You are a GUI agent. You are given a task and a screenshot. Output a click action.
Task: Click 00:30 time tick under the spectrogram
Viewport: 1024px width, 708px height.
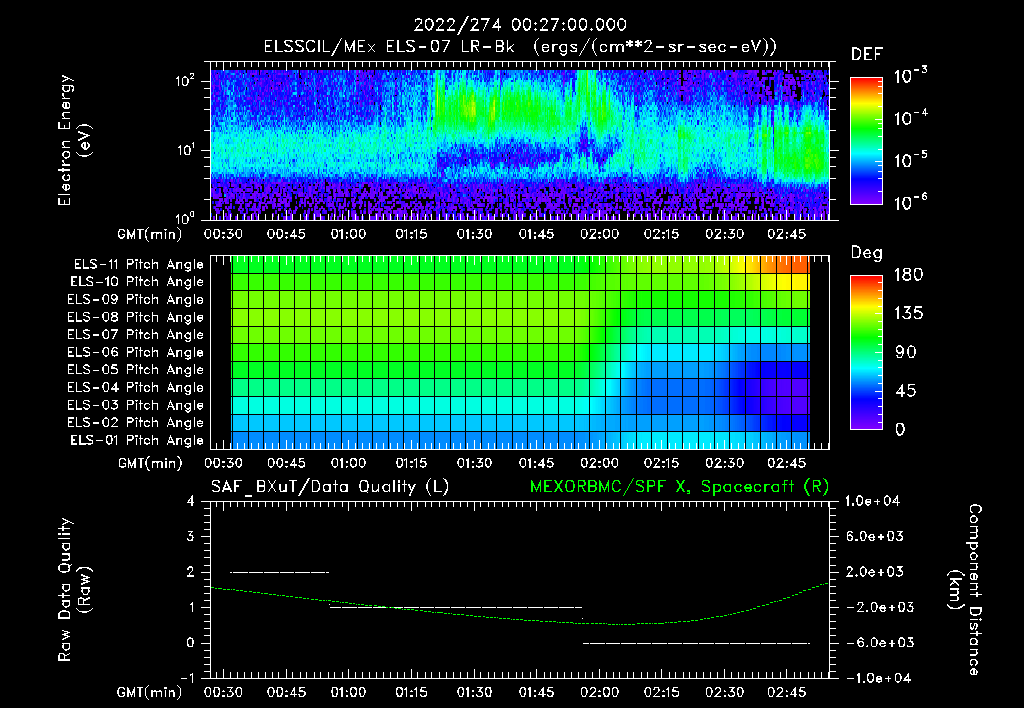click(x=223, y=234)
